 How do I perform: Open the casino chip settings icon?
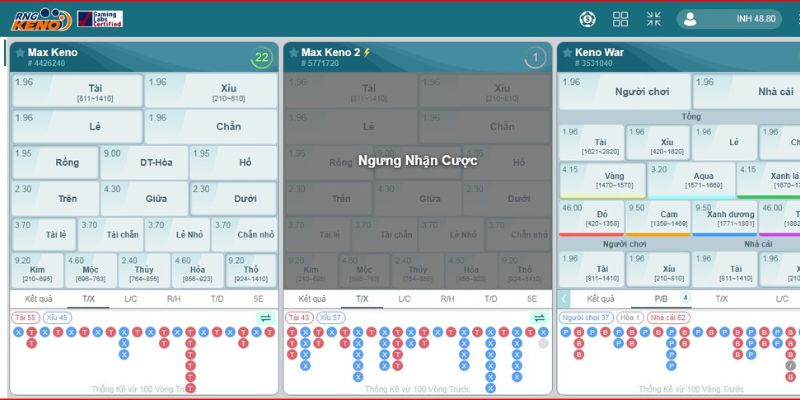coord(588,19)
